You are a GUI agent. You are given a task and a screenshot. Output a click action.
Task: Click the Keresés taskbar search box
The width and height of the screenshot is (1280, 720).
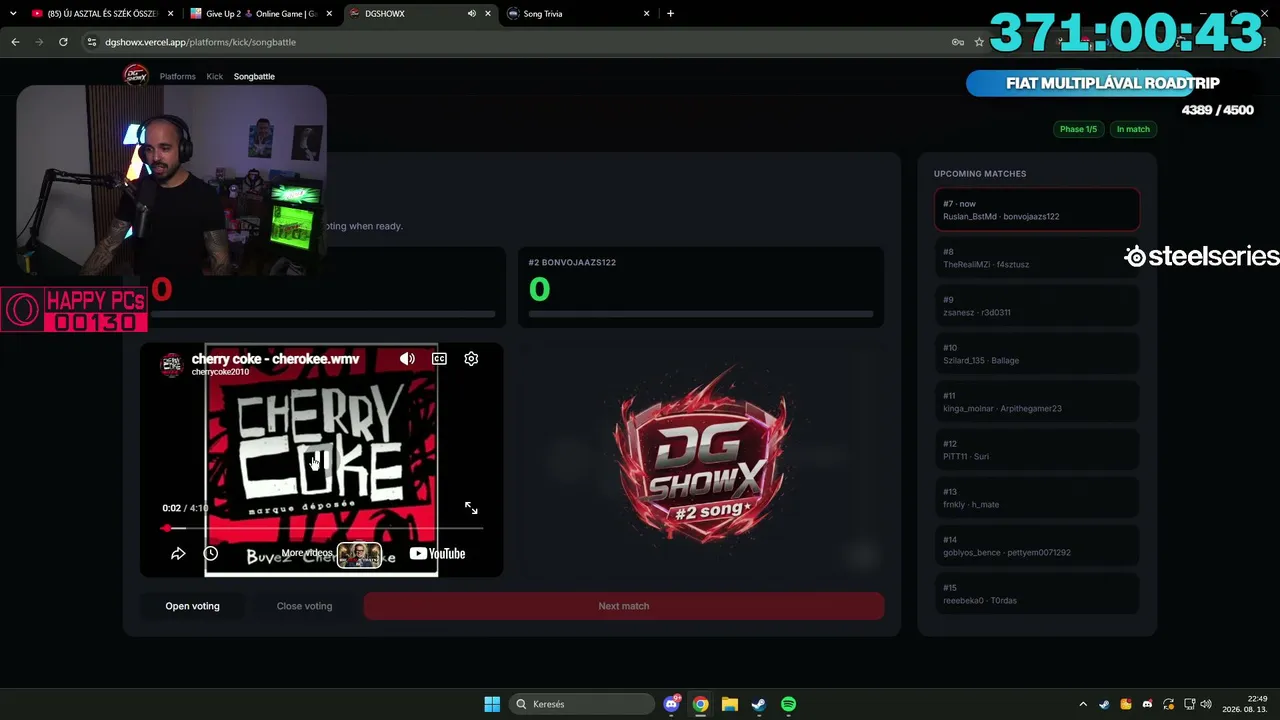point(582,704)
